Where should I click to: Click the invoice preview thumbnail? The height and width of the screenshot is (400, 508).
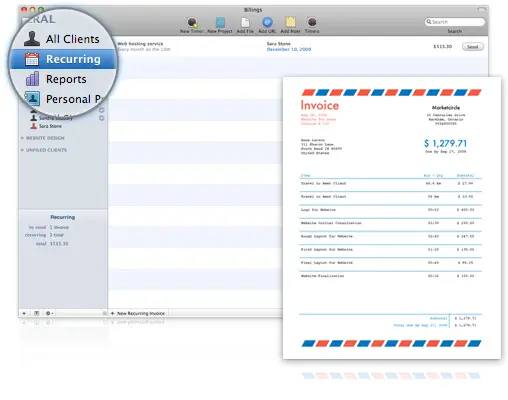[x=392, y=218]
